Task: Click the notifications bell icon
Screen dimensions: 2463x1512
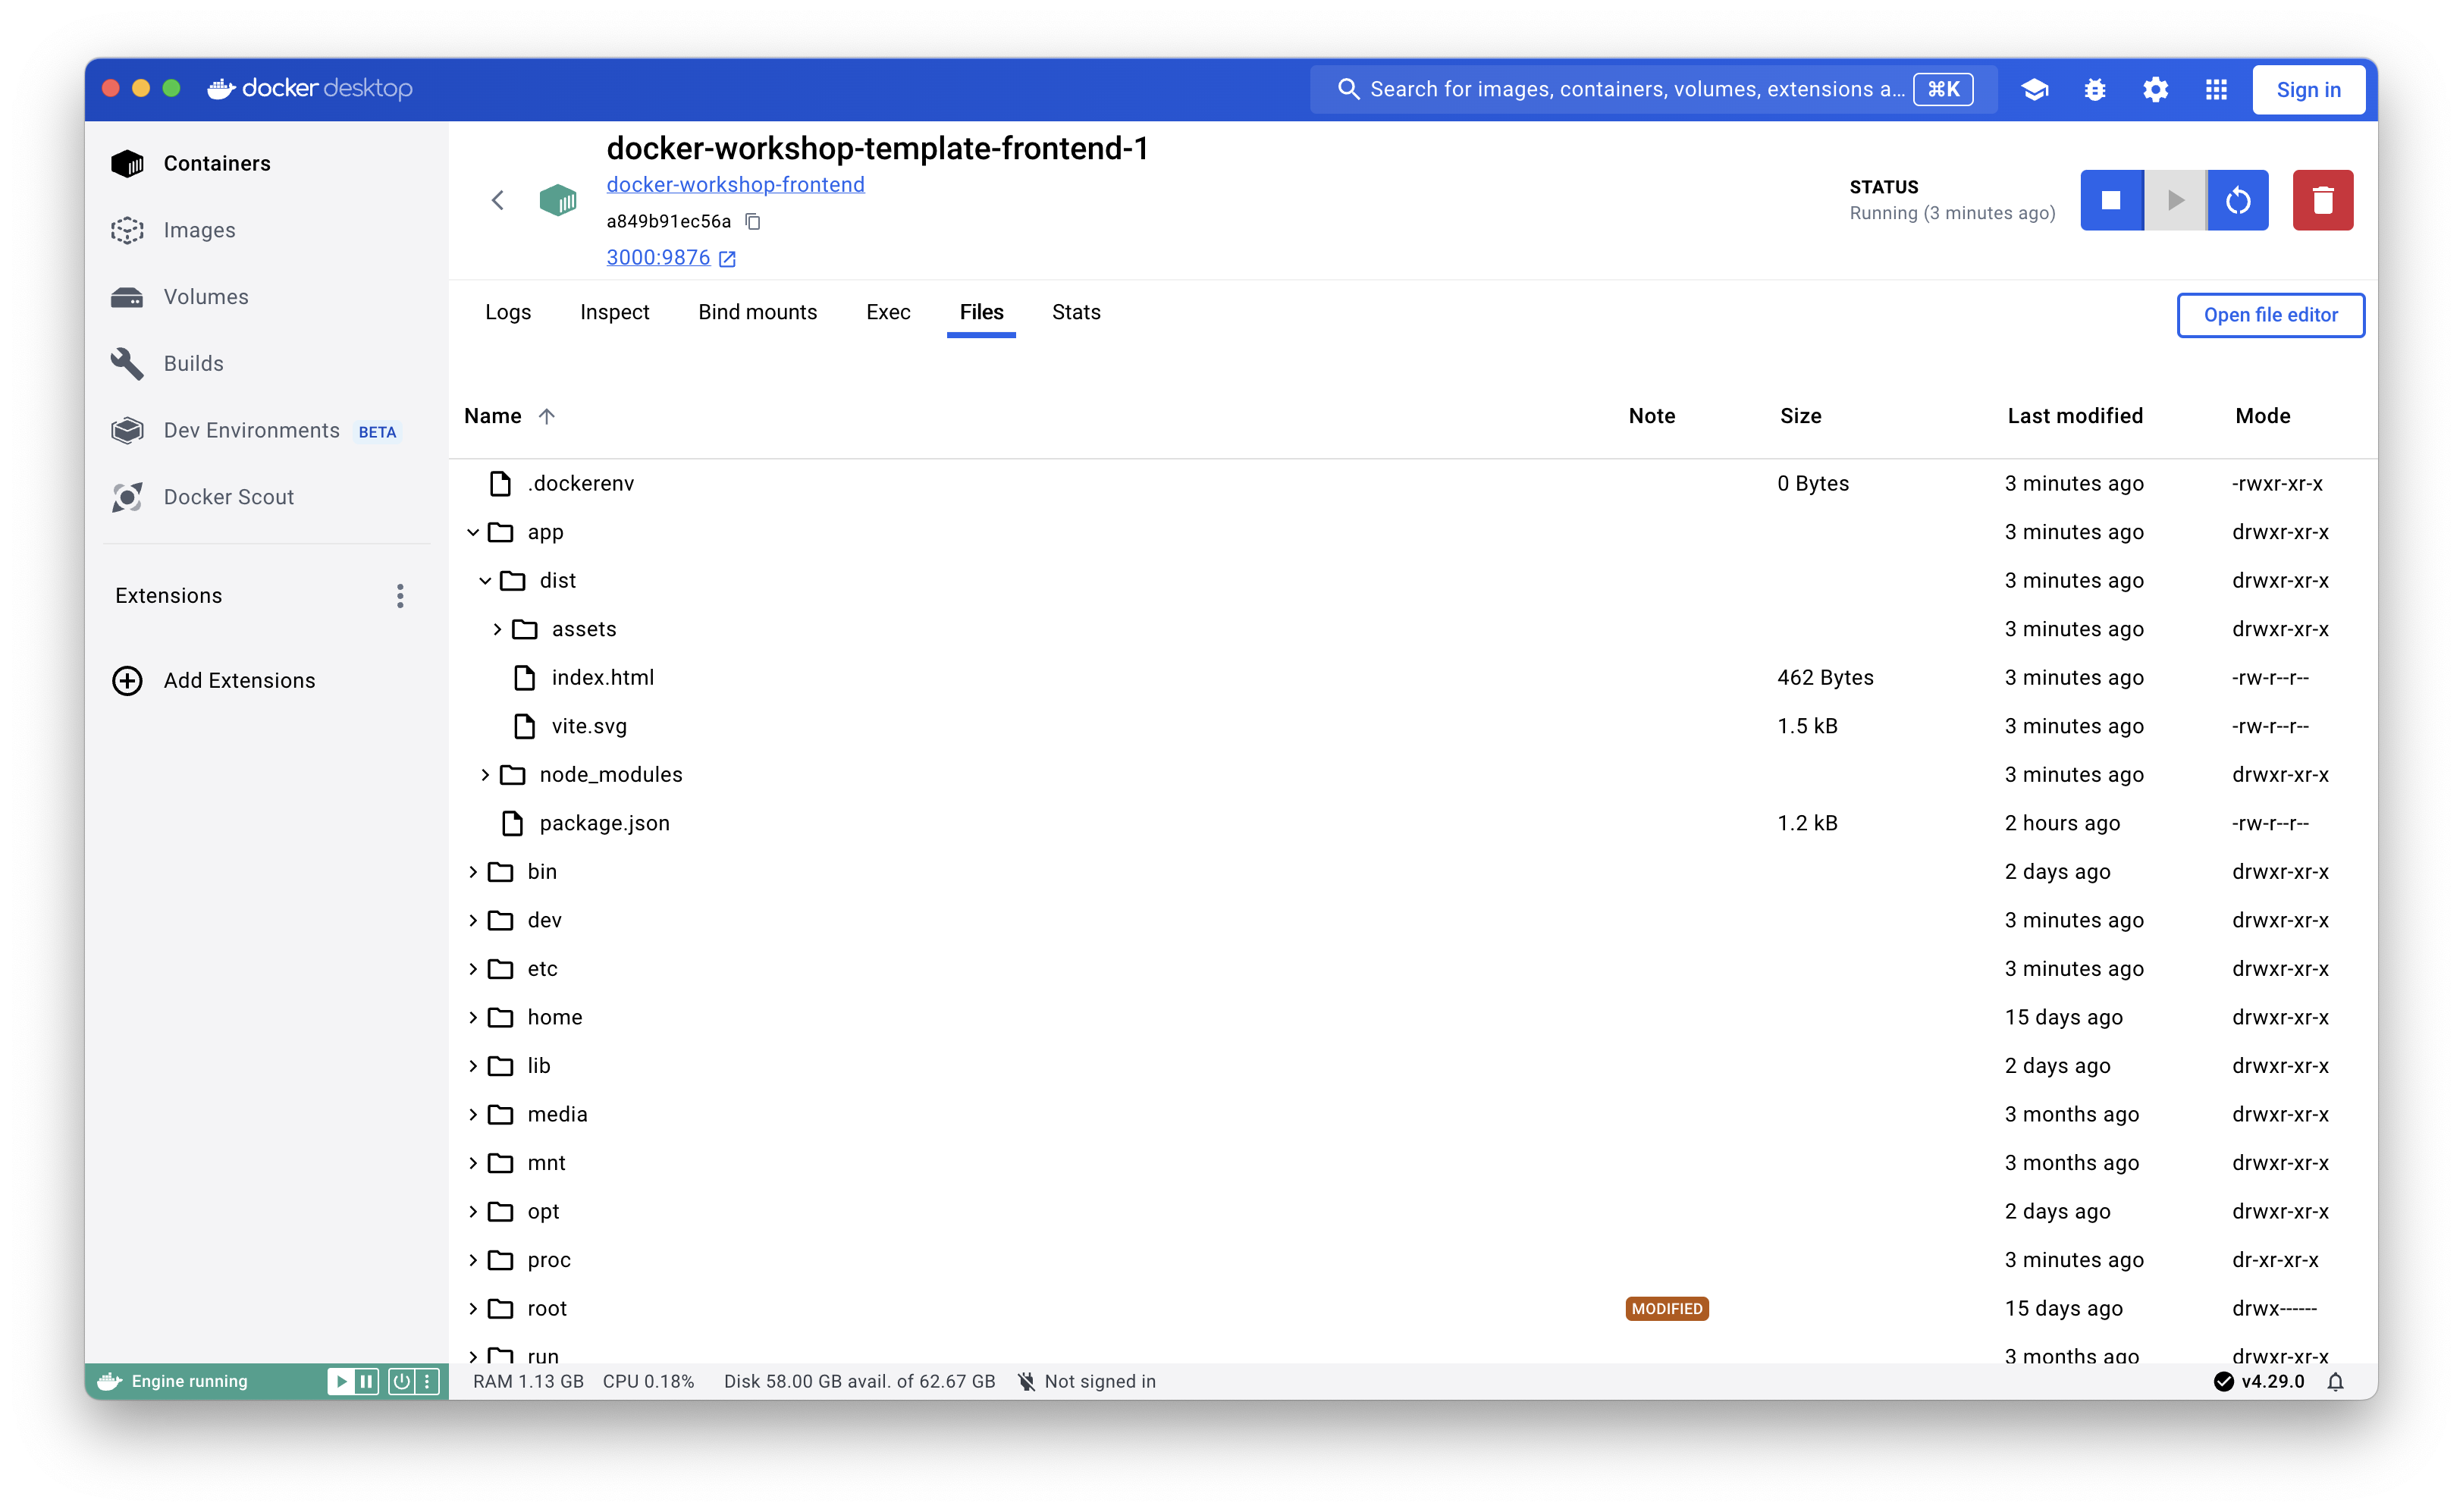Action: [x=2335, y=1381]
